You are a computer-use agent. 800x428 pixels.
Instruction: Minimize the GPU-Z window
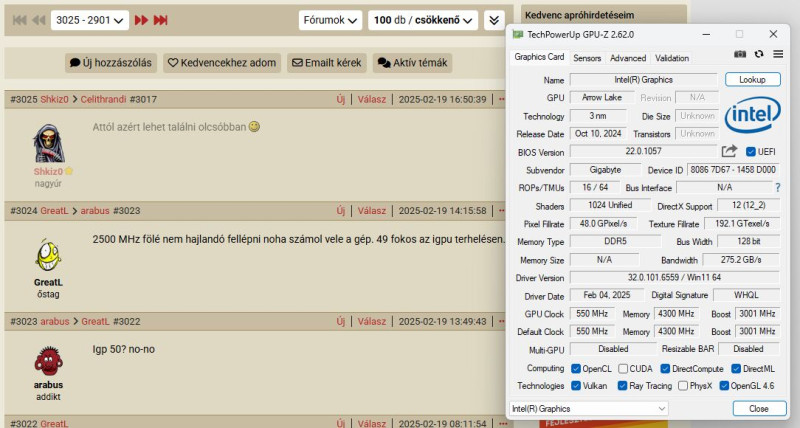click(706, 34)
